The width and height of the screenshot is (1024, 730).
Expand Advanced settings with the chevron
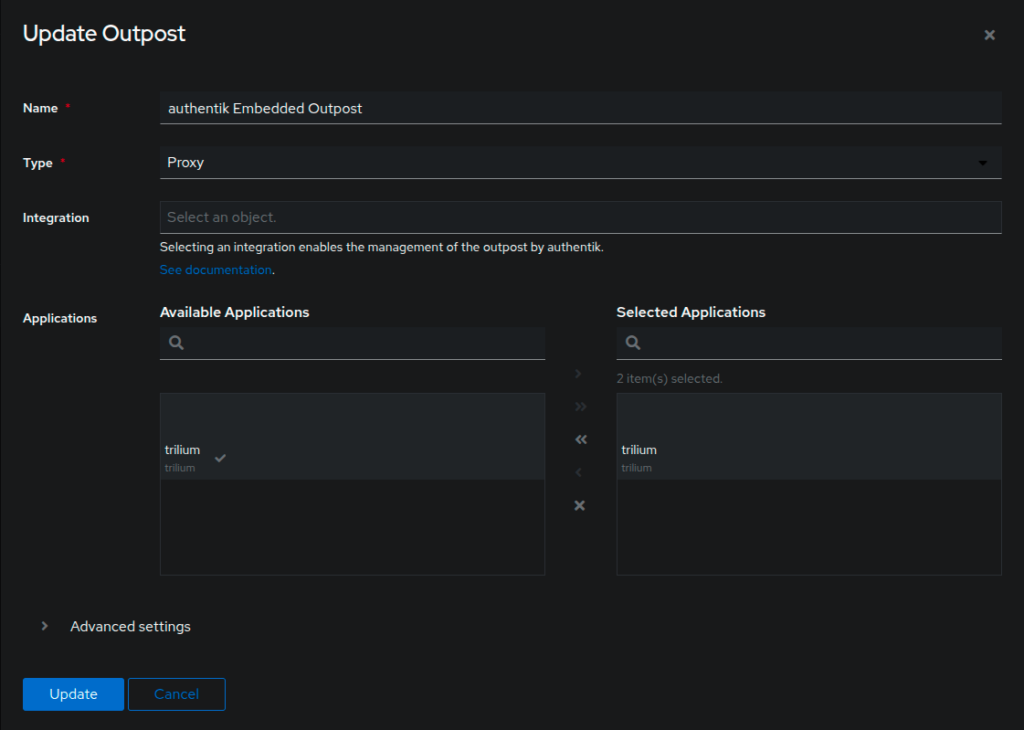(44, 626)
